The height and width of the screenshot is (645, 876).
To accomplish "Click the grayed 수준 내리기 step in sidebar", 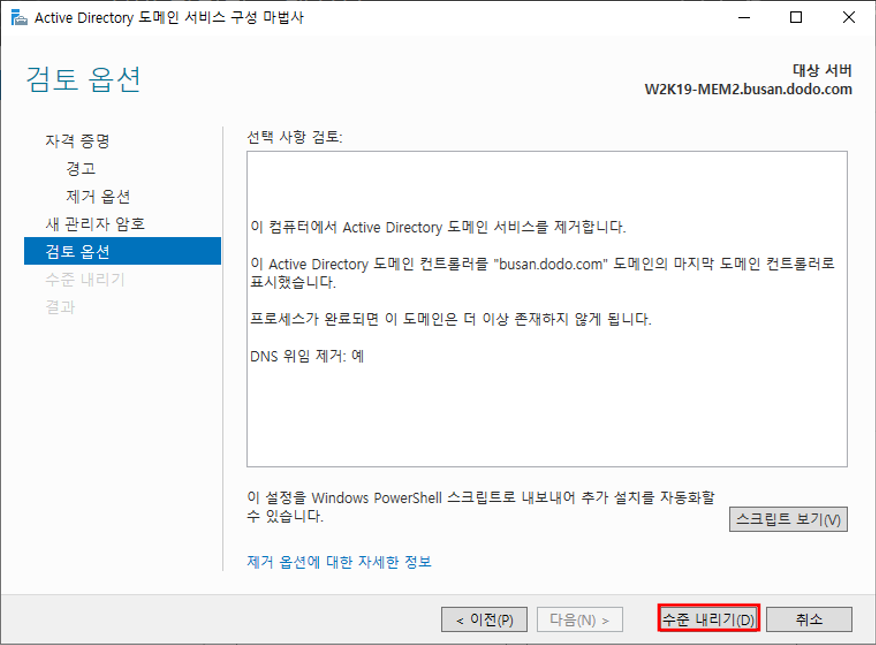I will (x=85, y=279).
